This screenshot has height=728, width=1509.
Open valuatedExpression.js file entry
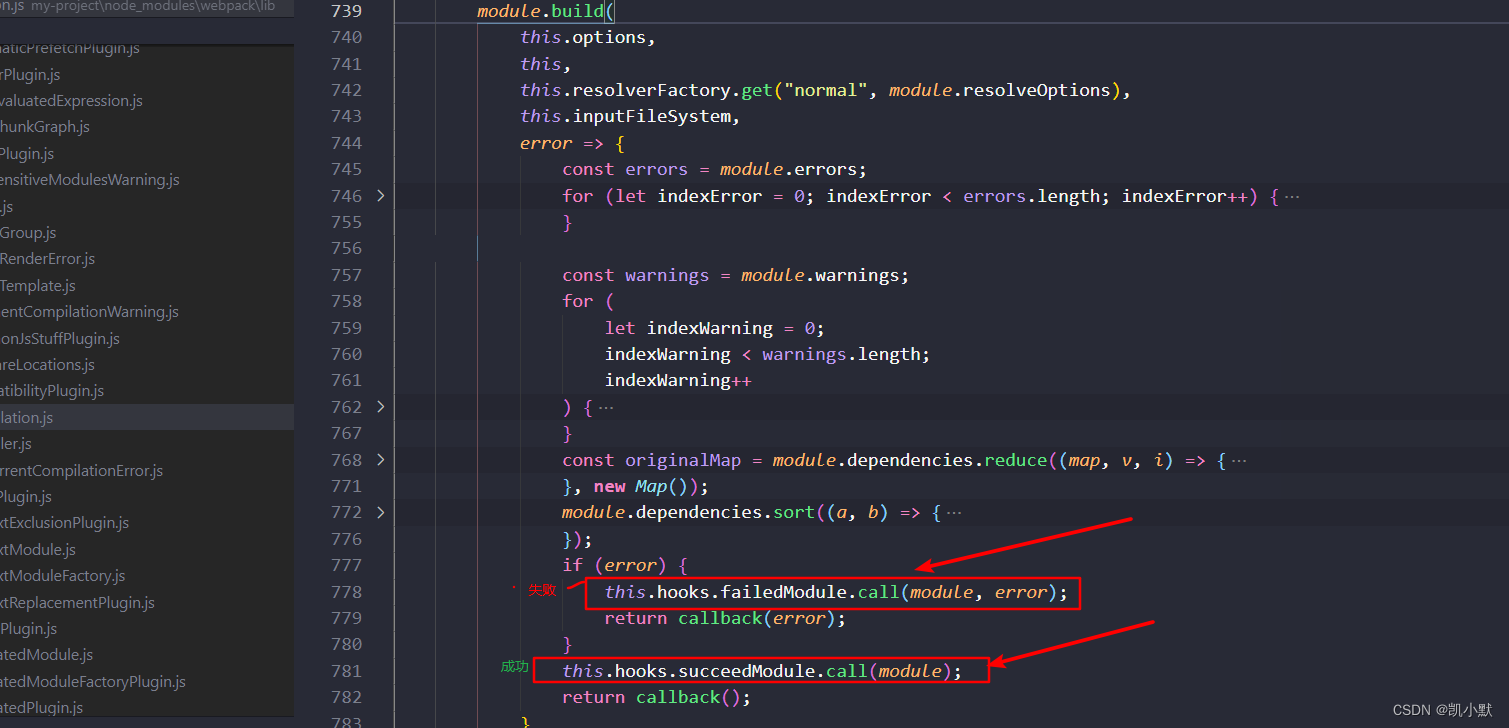71,101
